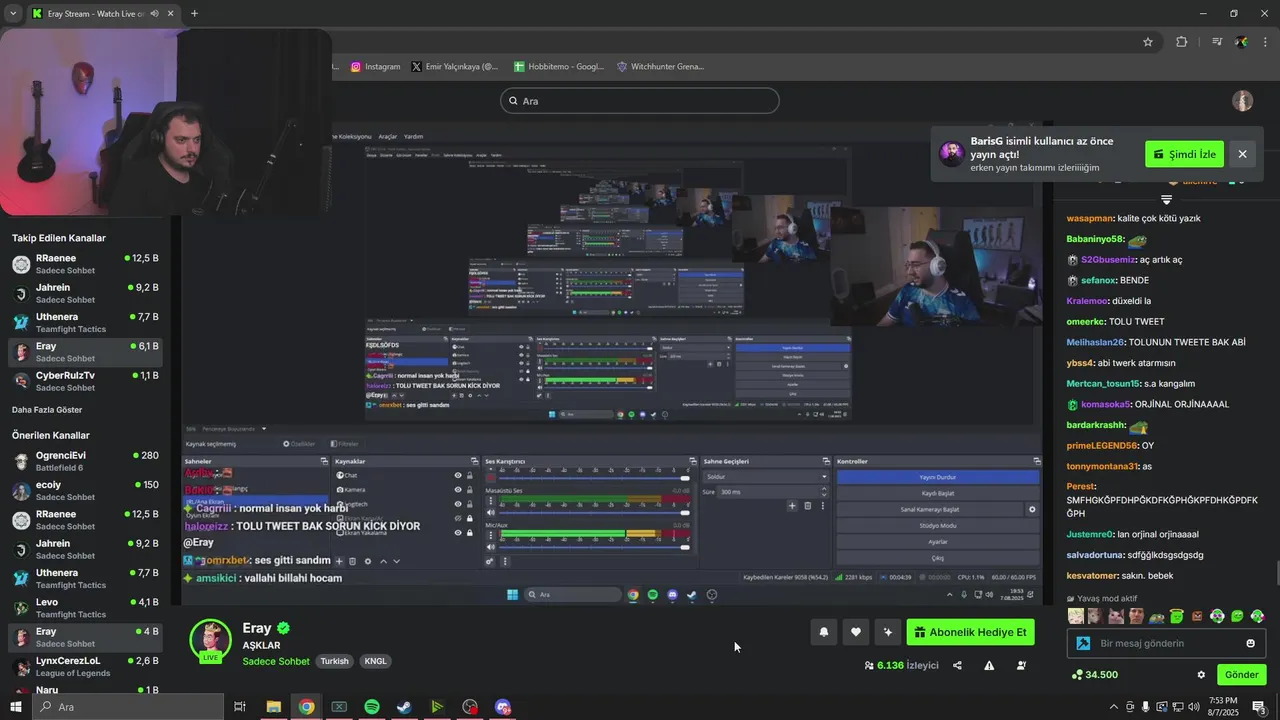Open the Instagram bookmark

[x=375, y=67]
